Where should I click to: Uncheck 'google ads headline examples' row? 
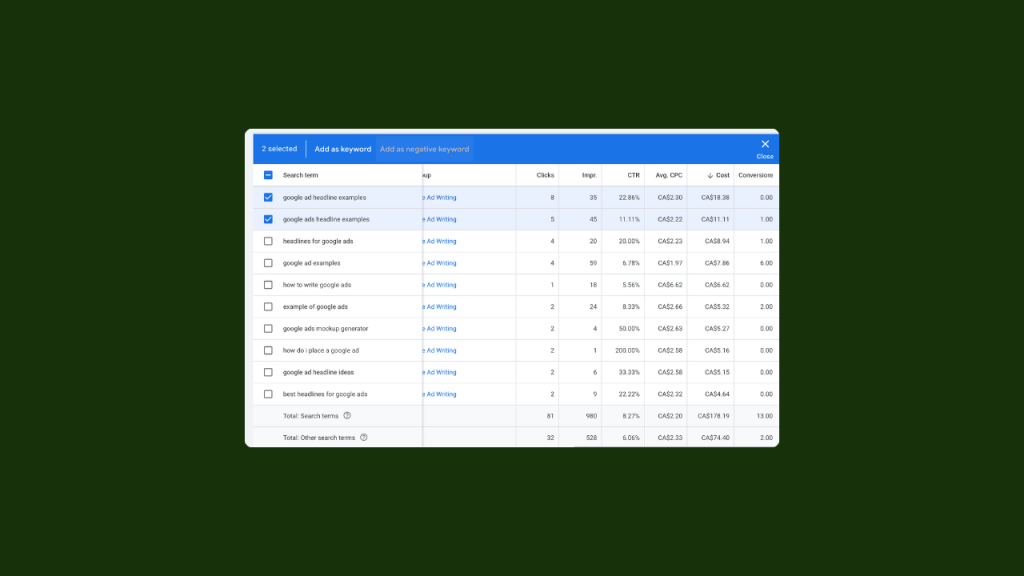[268, 219]
